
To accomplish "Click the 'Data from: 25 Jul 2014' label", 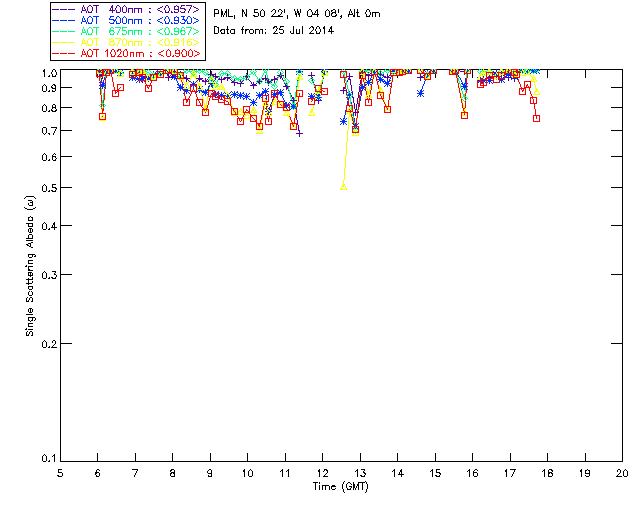I will [x=273, y=31].
